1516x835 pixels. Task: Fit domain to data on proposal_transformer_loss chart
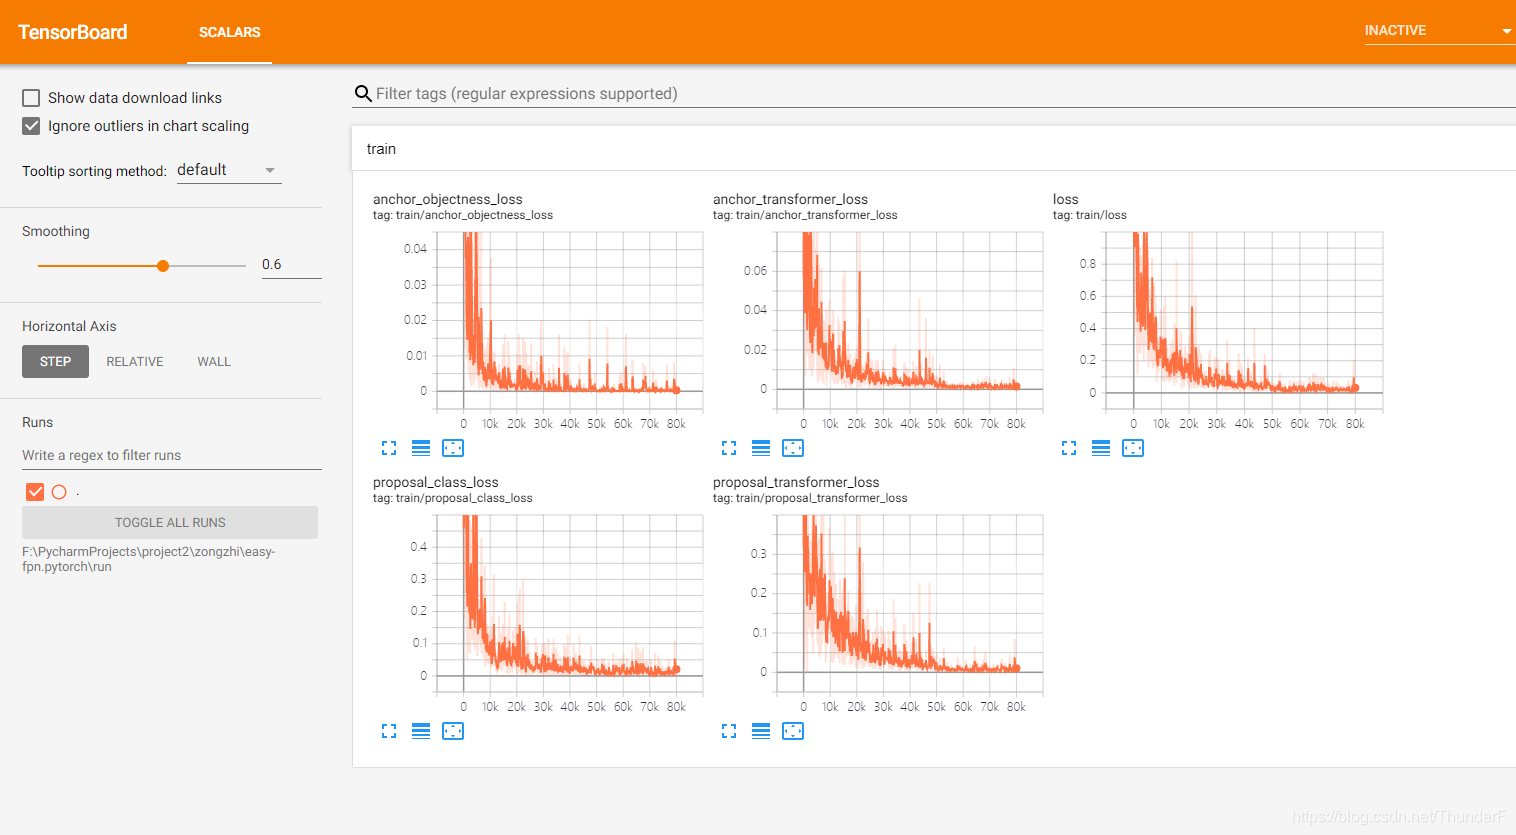point(793,731)
